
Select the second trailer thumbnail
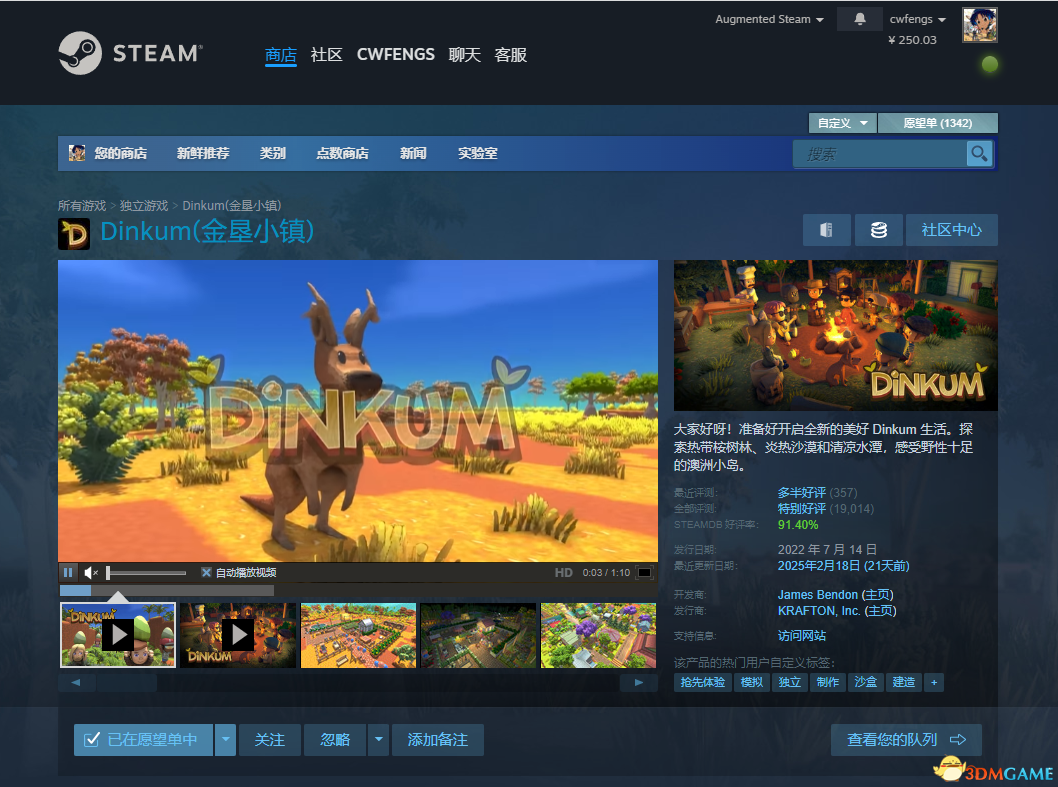click(x=238, y=635)
